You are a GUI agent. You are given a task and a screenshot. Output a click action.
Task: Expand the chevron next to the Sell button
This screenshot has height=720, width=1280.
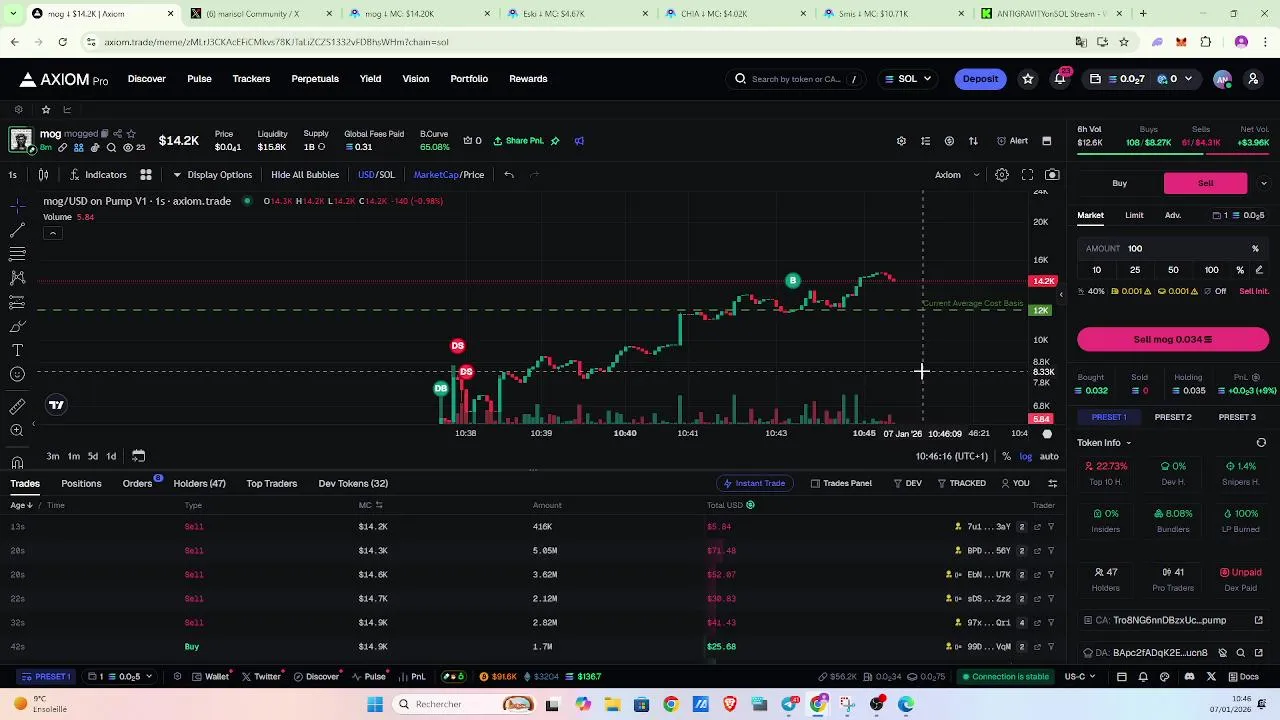click(x=1263, y=183)
